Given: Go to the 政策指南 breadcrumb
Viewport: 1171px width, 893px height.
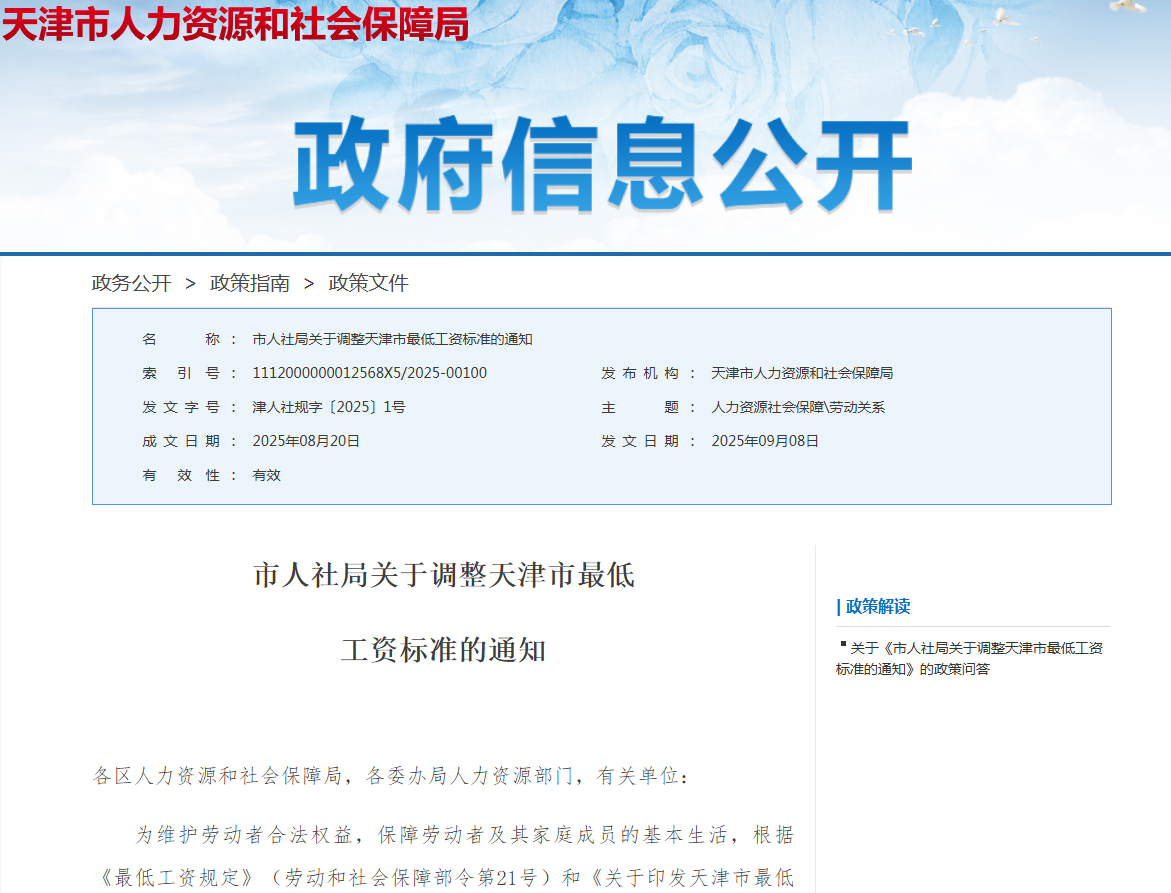Looking at the screenshot, I should [249, 283].
